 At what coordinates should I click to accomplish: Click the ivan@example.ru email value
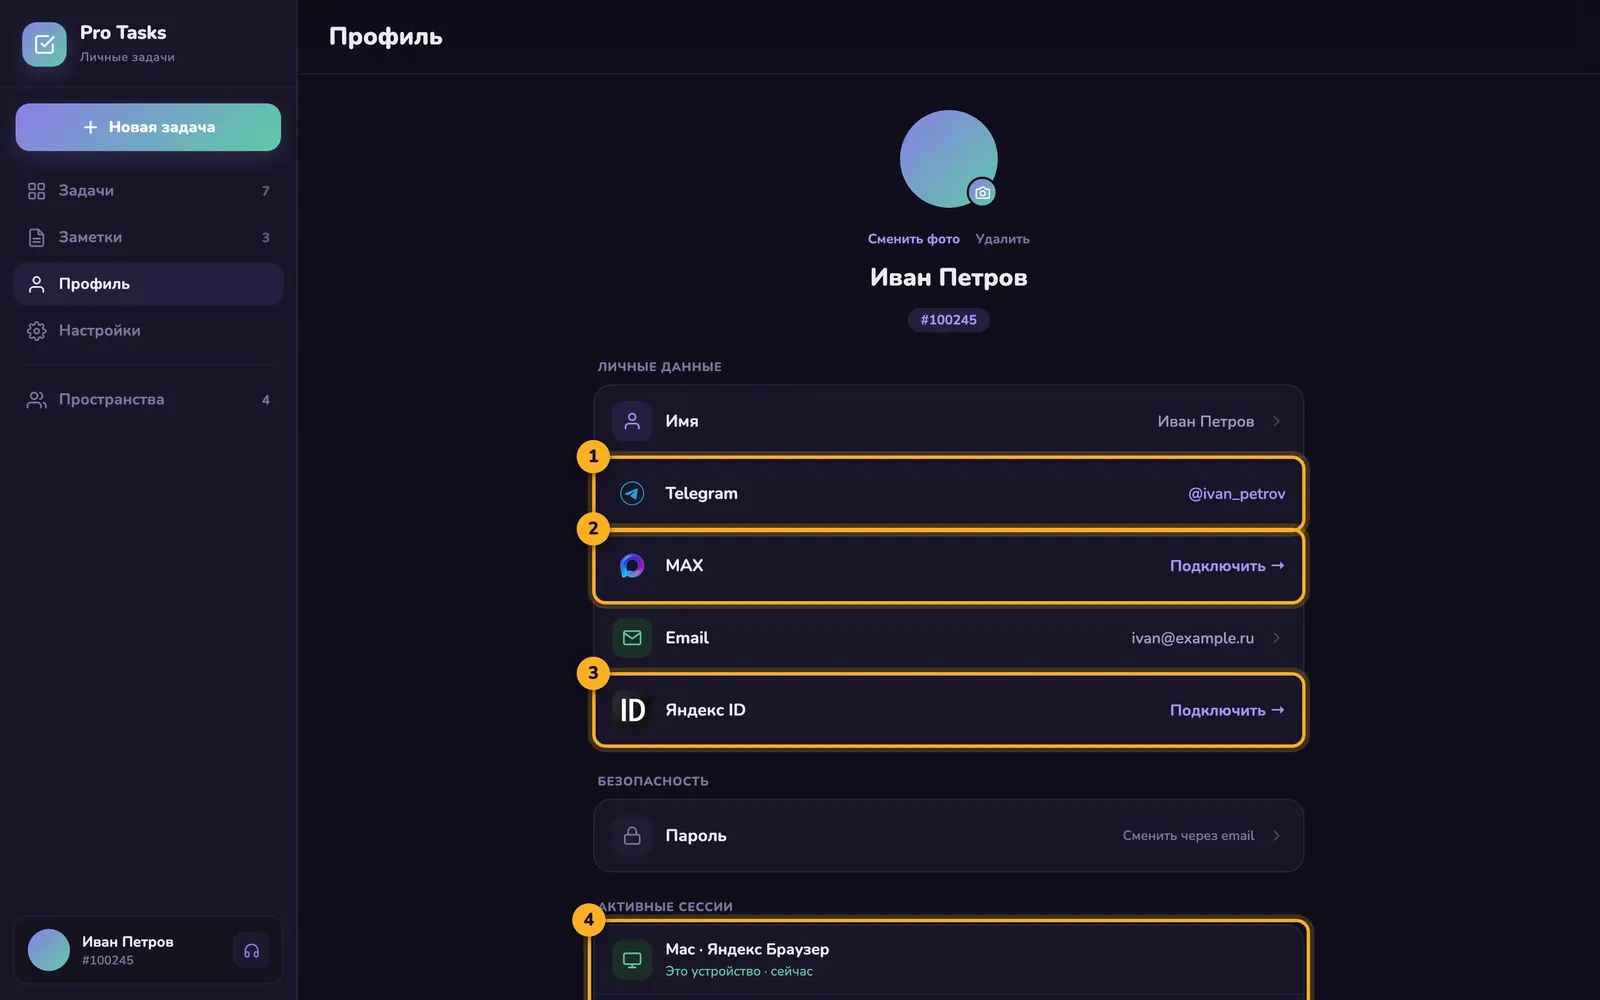tap(1192, 638)
